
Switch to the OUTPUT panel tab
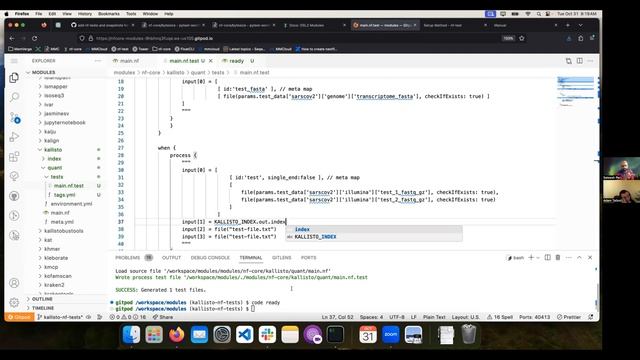[171, 258]
